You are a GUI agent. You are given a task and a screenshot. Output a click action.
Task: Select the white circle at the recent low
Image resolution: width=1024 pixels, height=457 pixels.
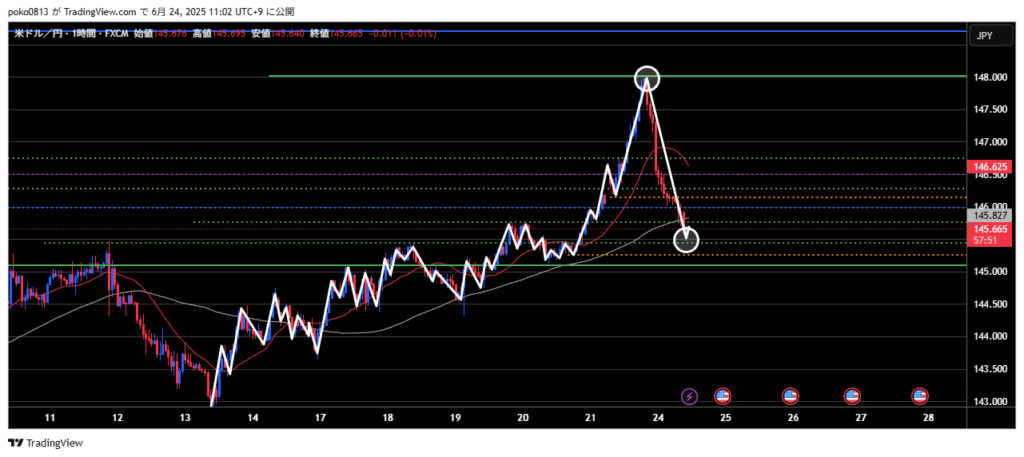[686, 239]
